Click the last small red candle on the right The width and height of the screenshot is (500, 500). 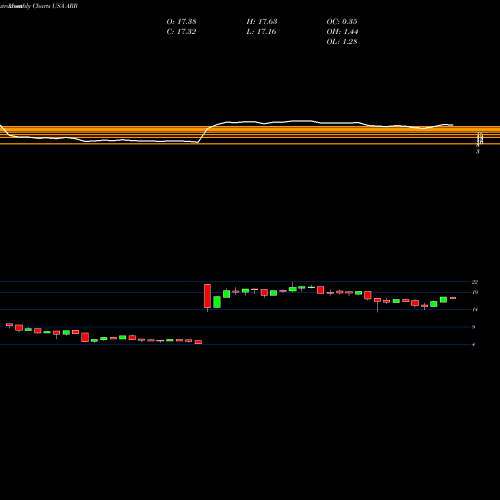(453, 298)
